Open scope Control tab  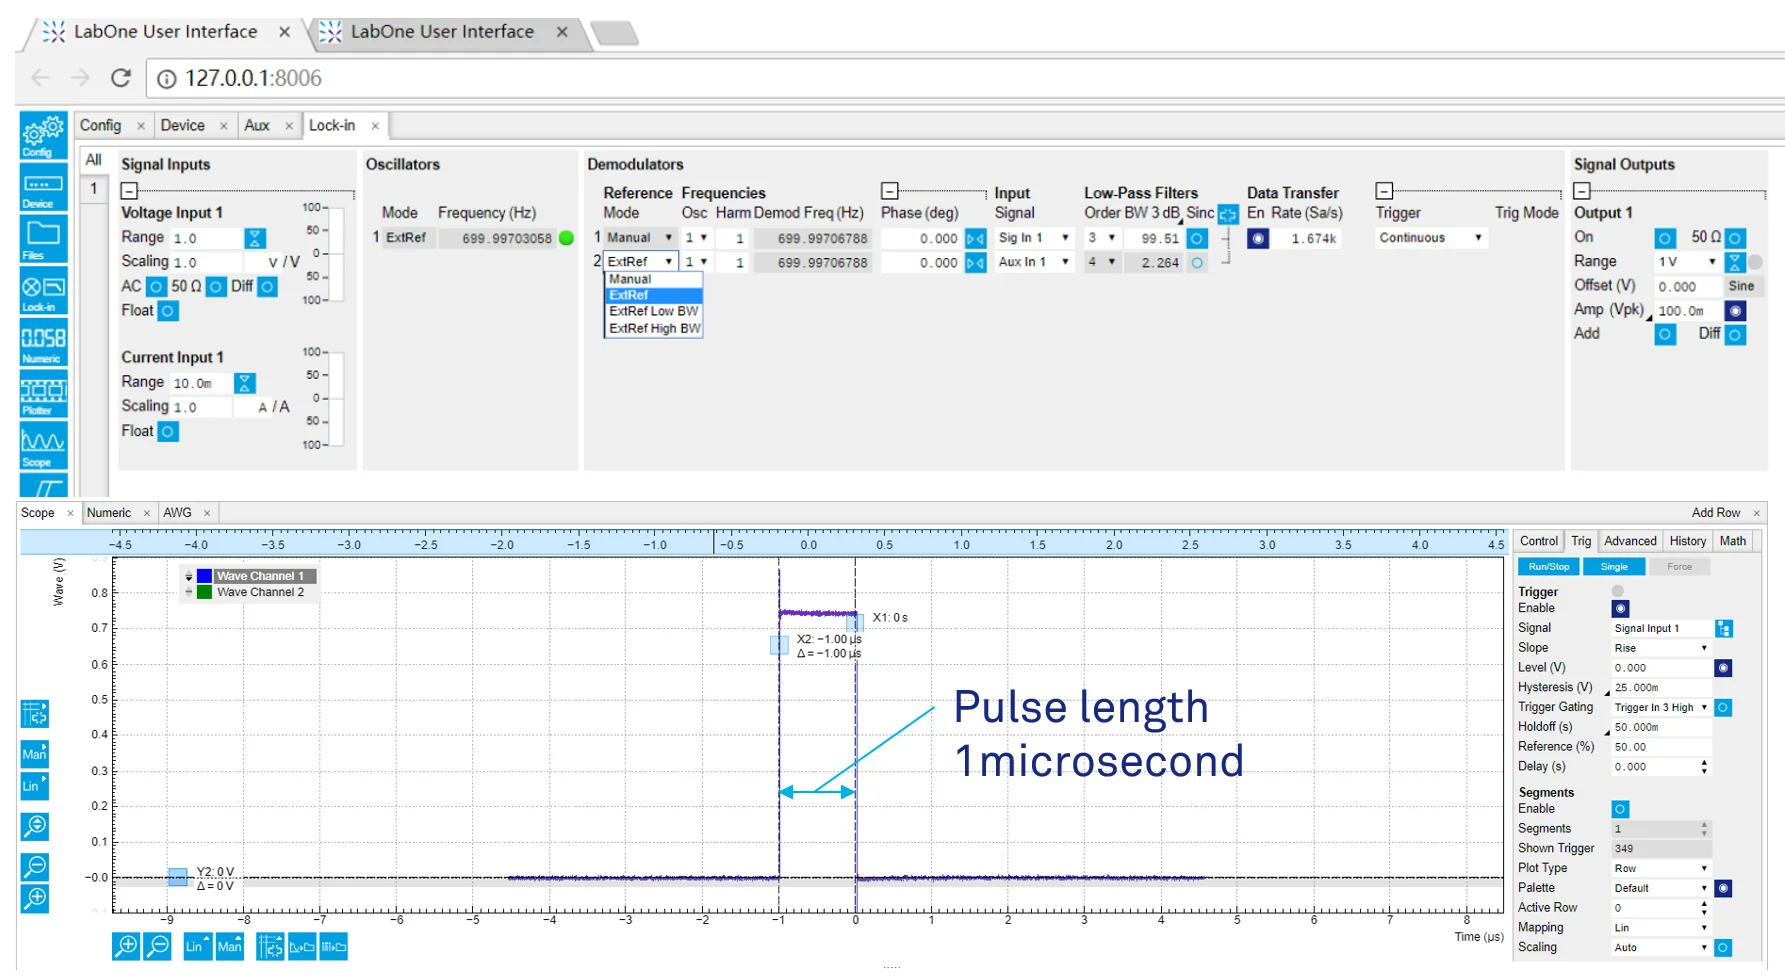coord(1539,541)
